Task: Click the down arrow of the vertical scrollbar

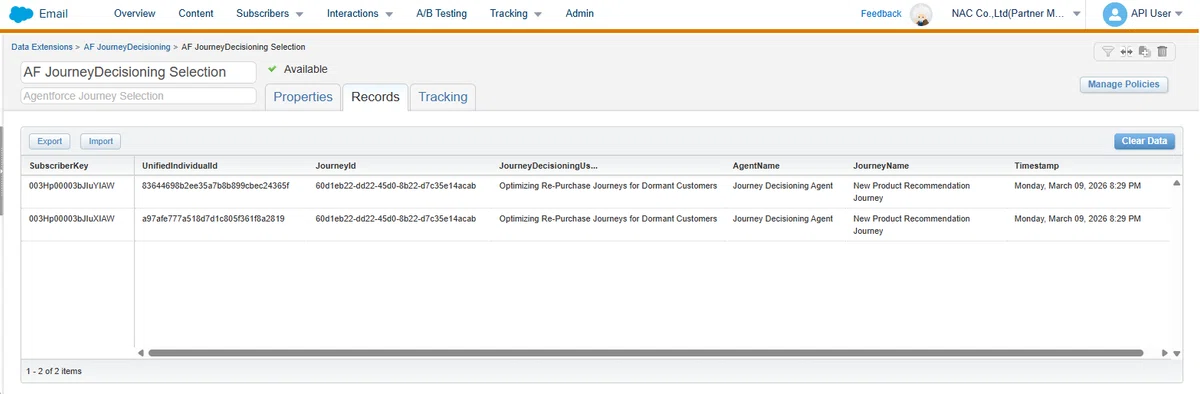Action: [1178, 353]
